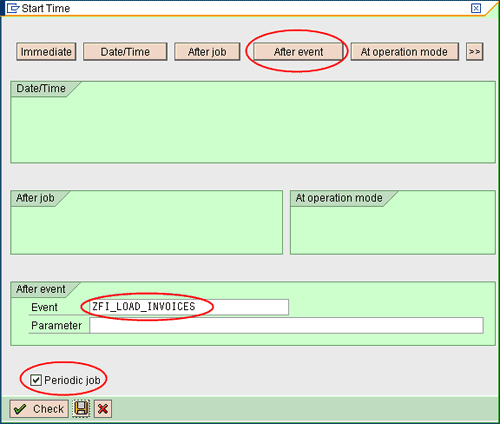Show more start options with >> button
Viewport: 500px width, 424px height.
click(474, 52)
